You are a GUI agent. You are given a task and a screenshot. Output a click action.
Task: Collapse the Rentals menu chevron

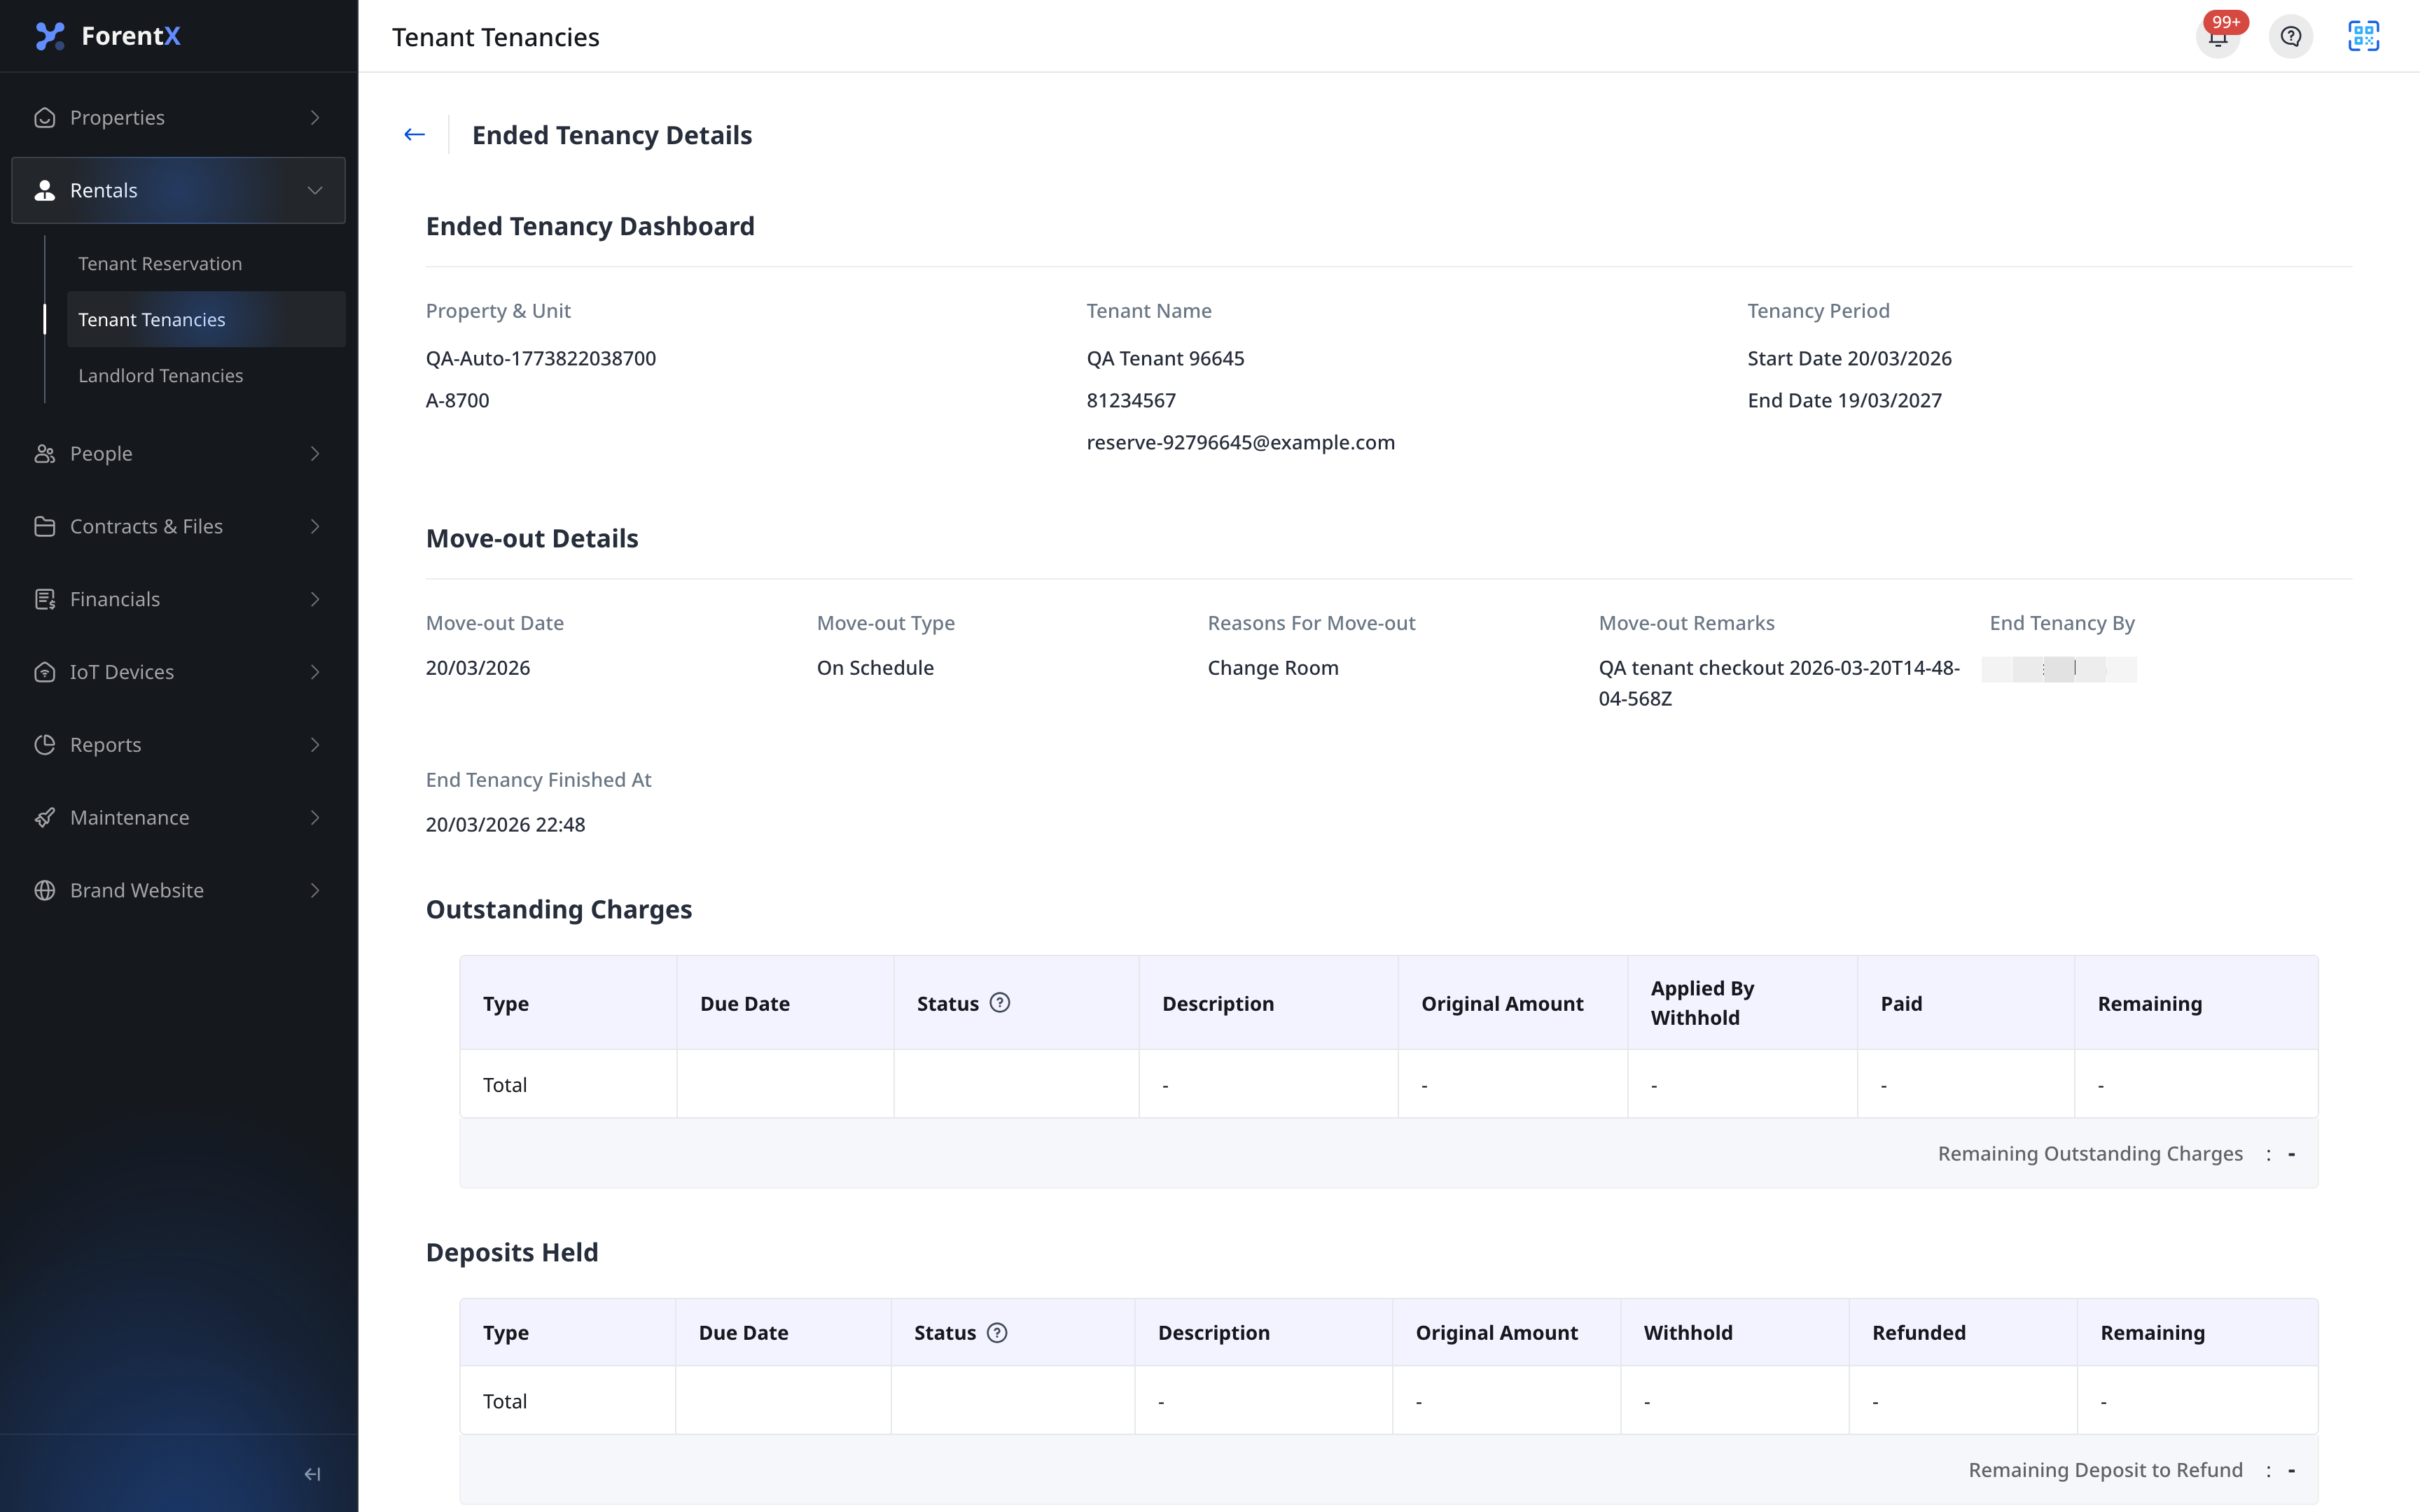[x=315, y=190]
